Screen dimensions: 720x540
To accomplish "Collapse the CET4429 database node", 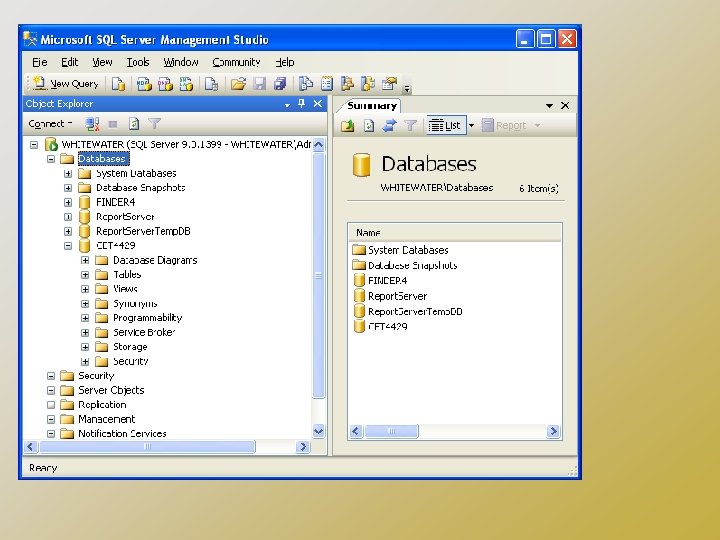I will 68,246.
